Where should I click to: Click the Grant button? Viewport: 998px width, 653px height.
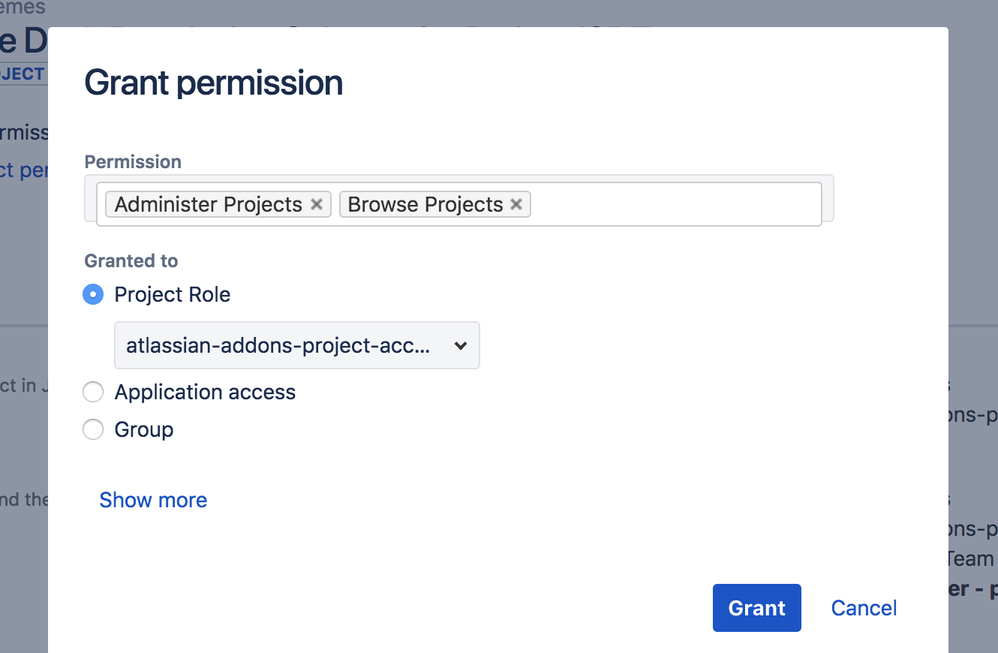(x=756, y=608)
